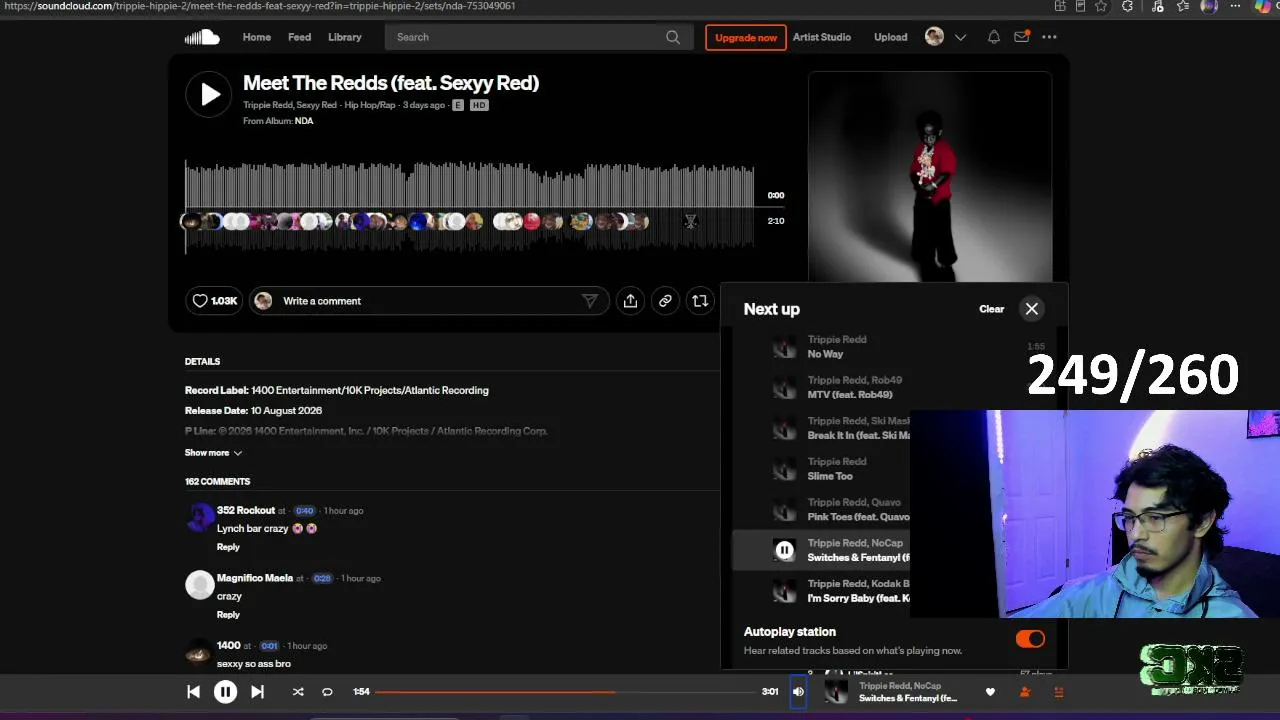Expand details with Show more
1280x720 pixels.
(213, 453)
